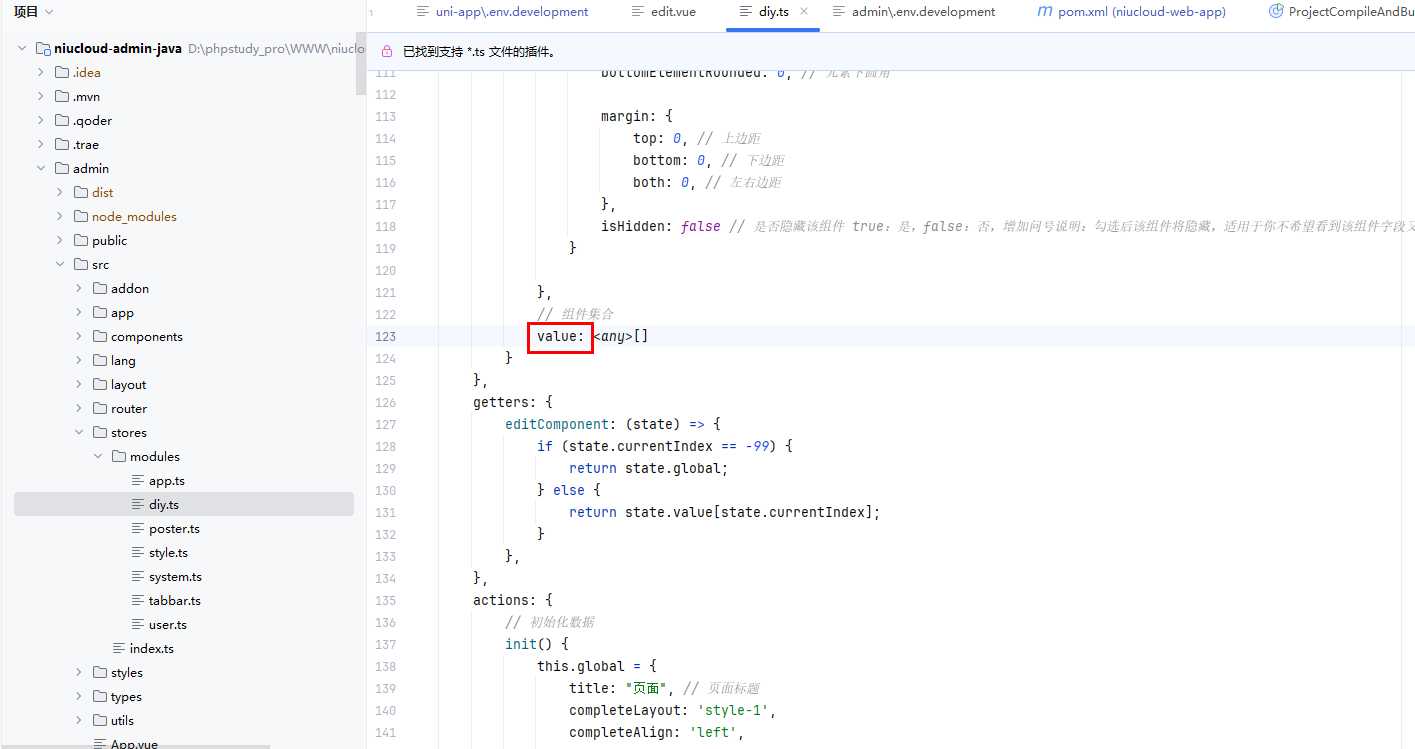Expand the .idea folder
Screen dimensions: 1415x749
pos(41,73)
